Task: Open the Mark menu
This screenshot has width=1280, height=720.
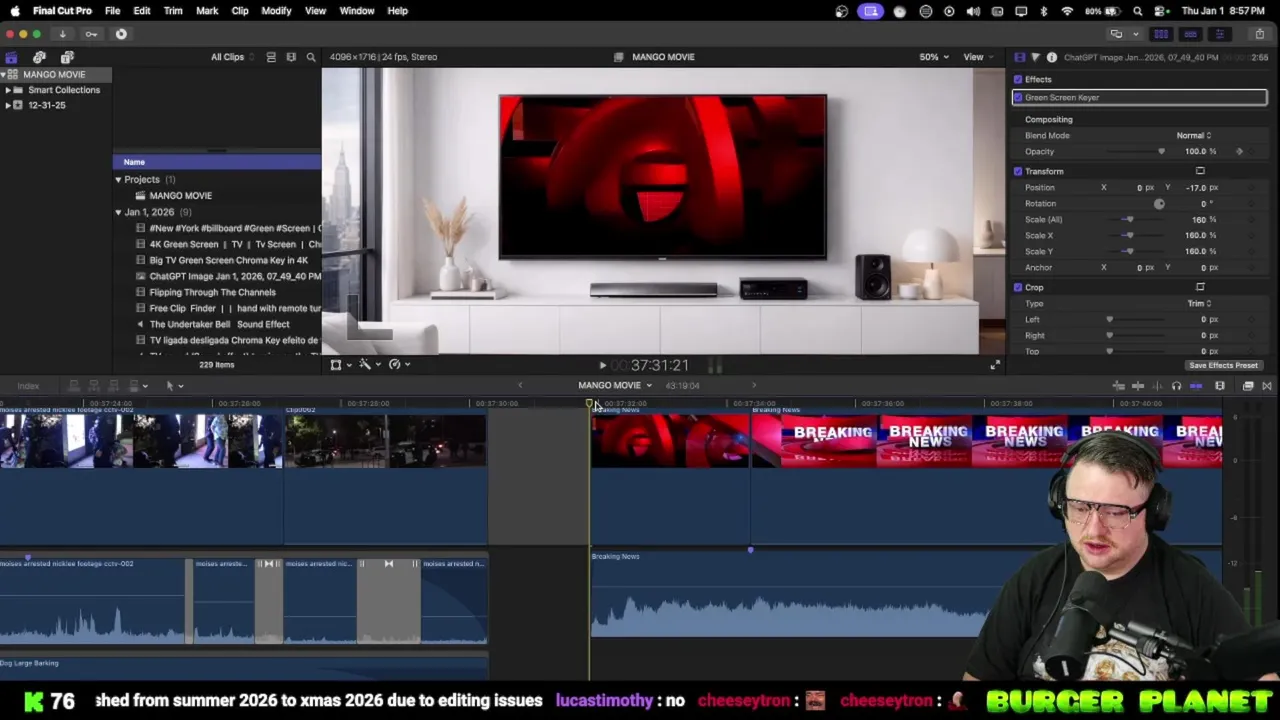Action: pyautogui.click(x=207, y=11)
